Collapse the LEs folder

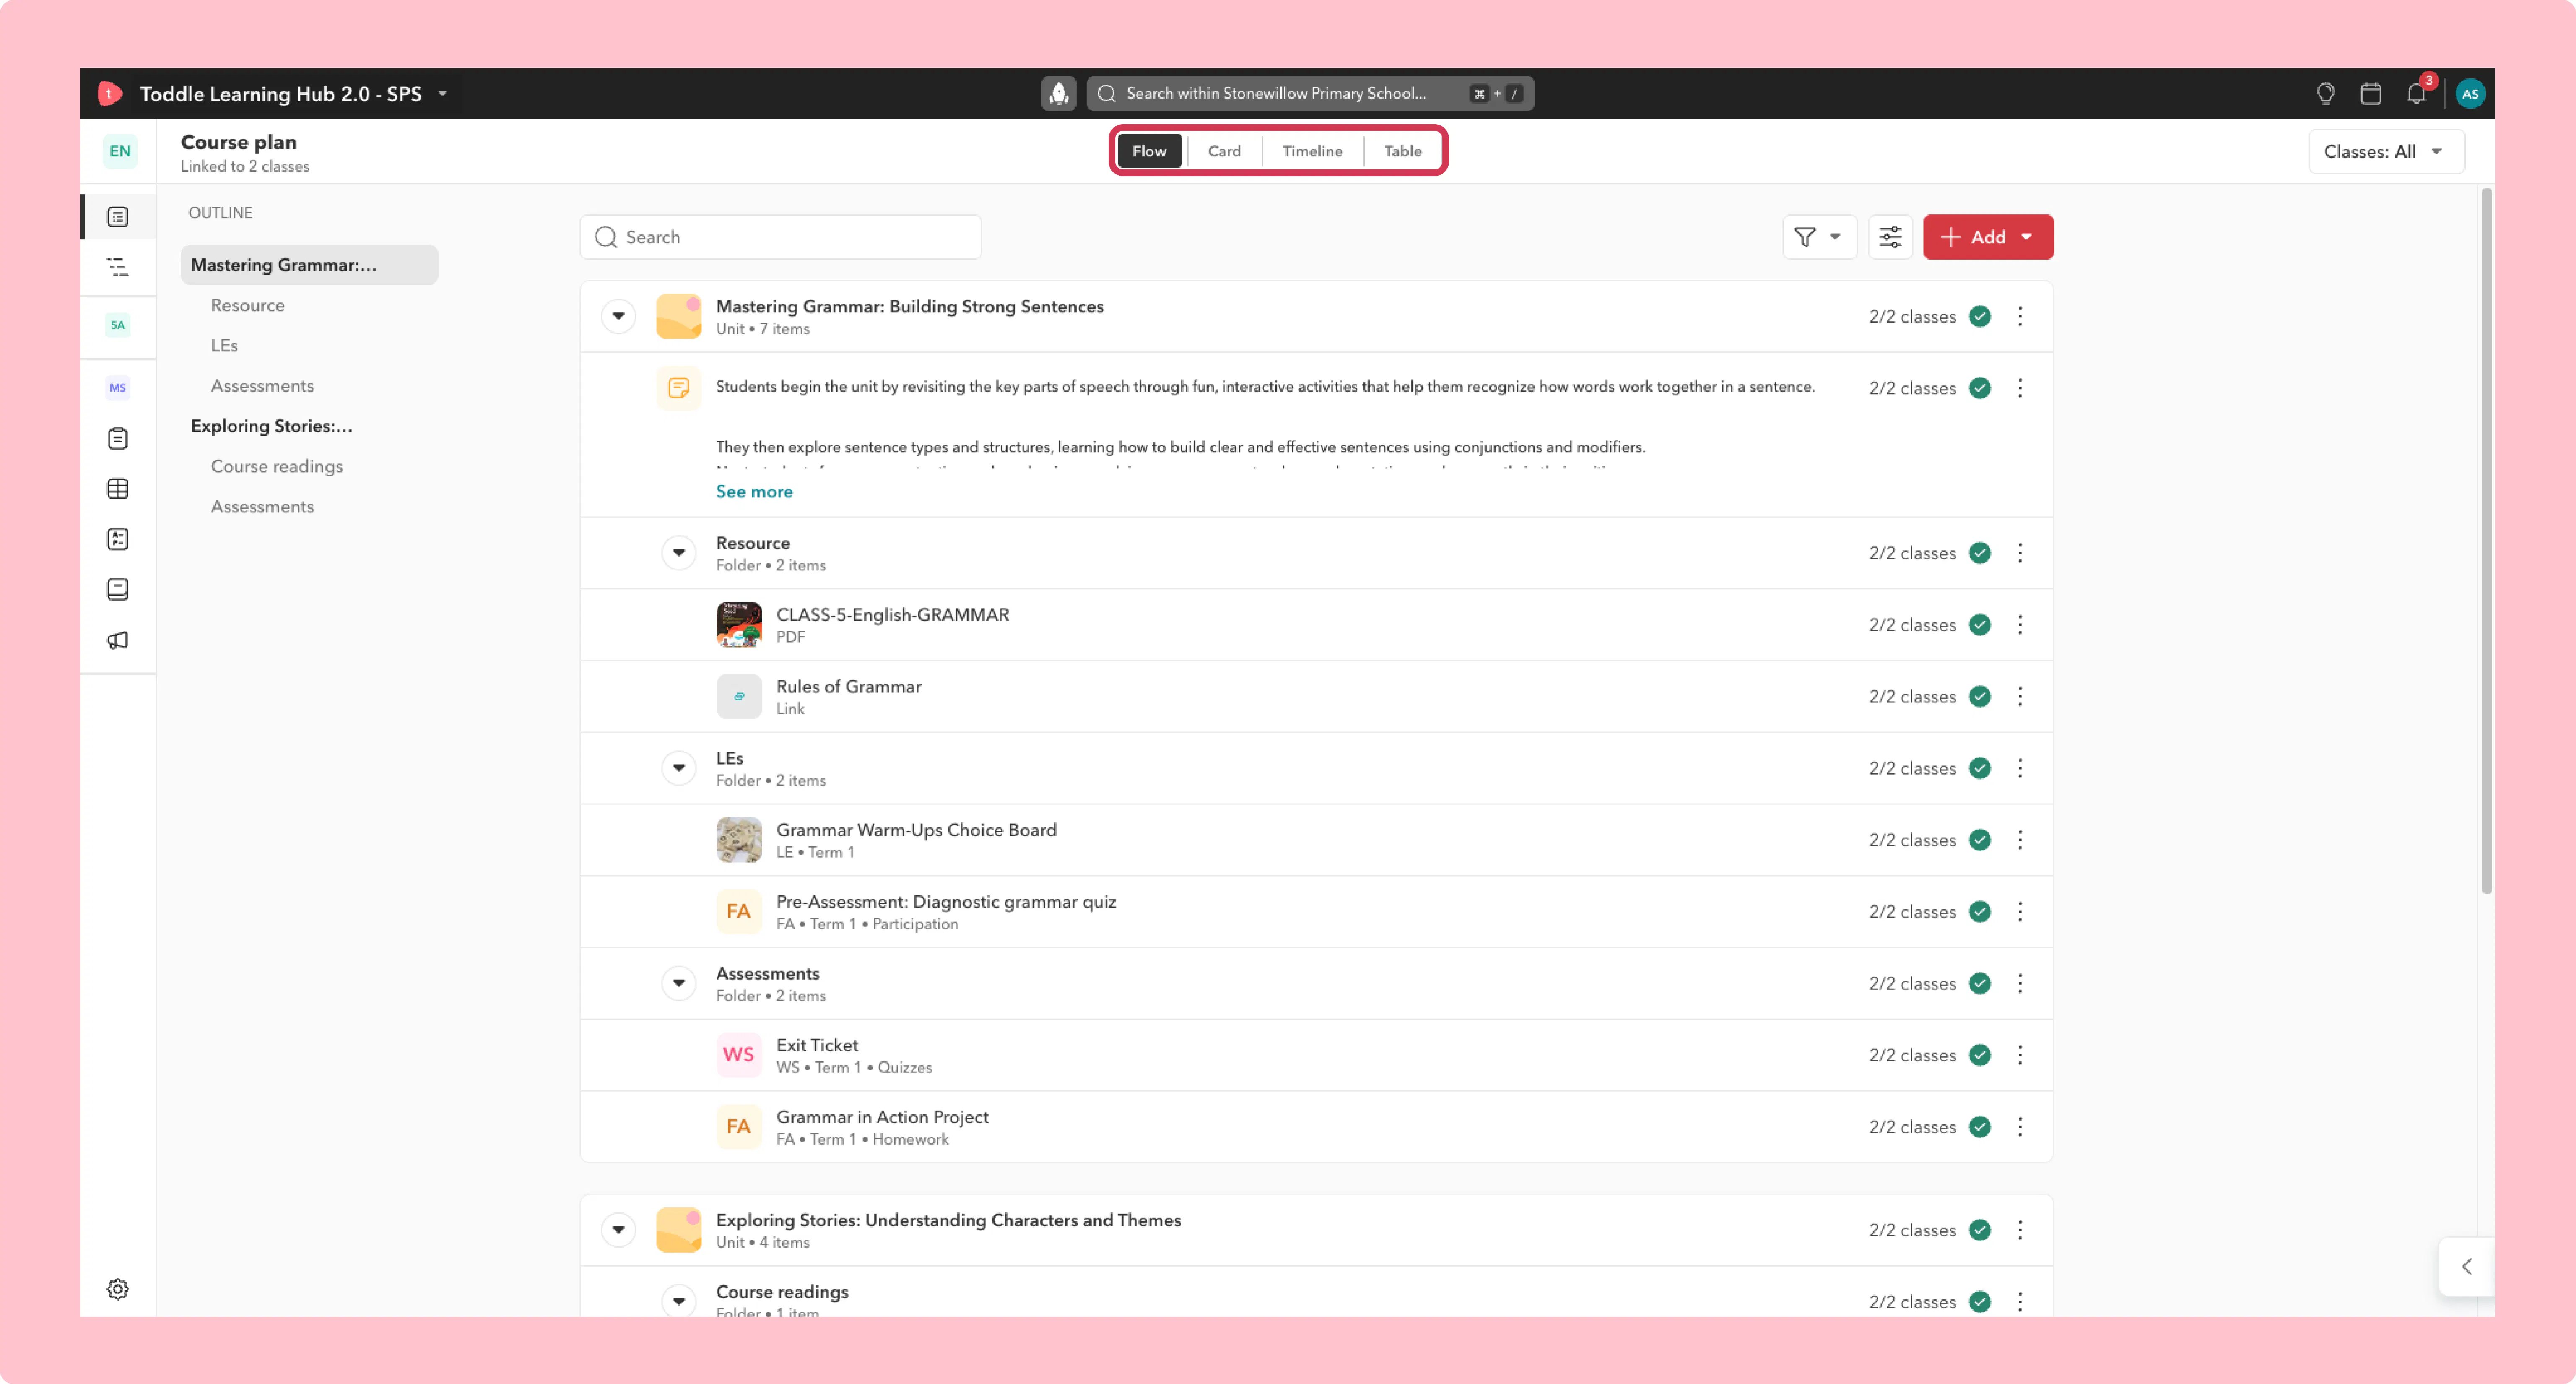pos(678,768)
